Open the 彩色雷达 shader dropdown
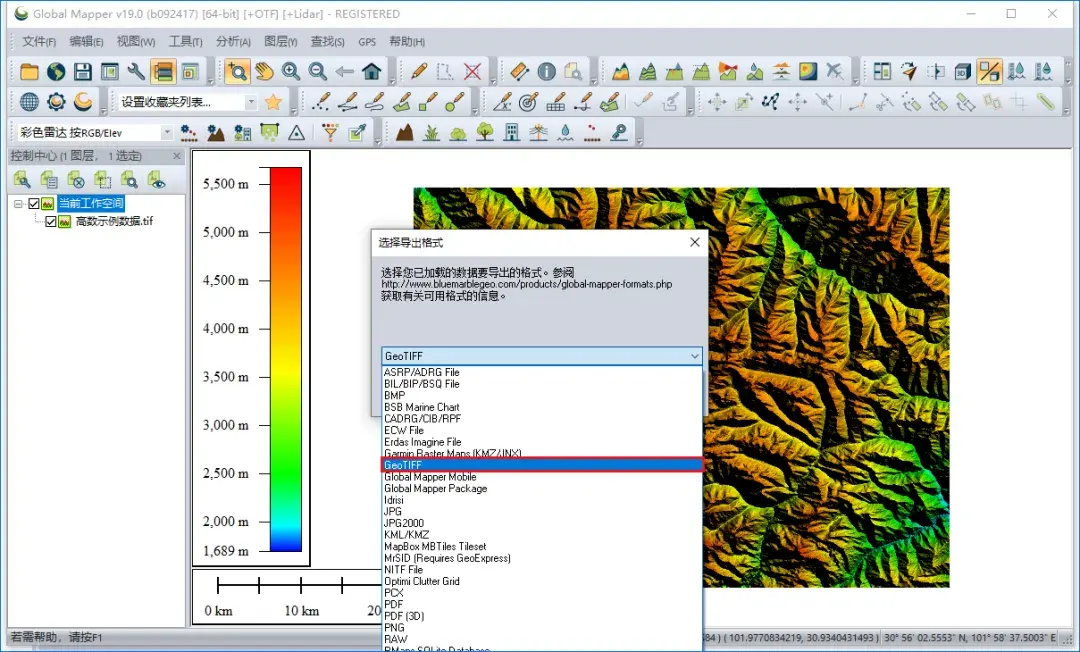This screenshot has width=1080, height=652. (166, 132)
